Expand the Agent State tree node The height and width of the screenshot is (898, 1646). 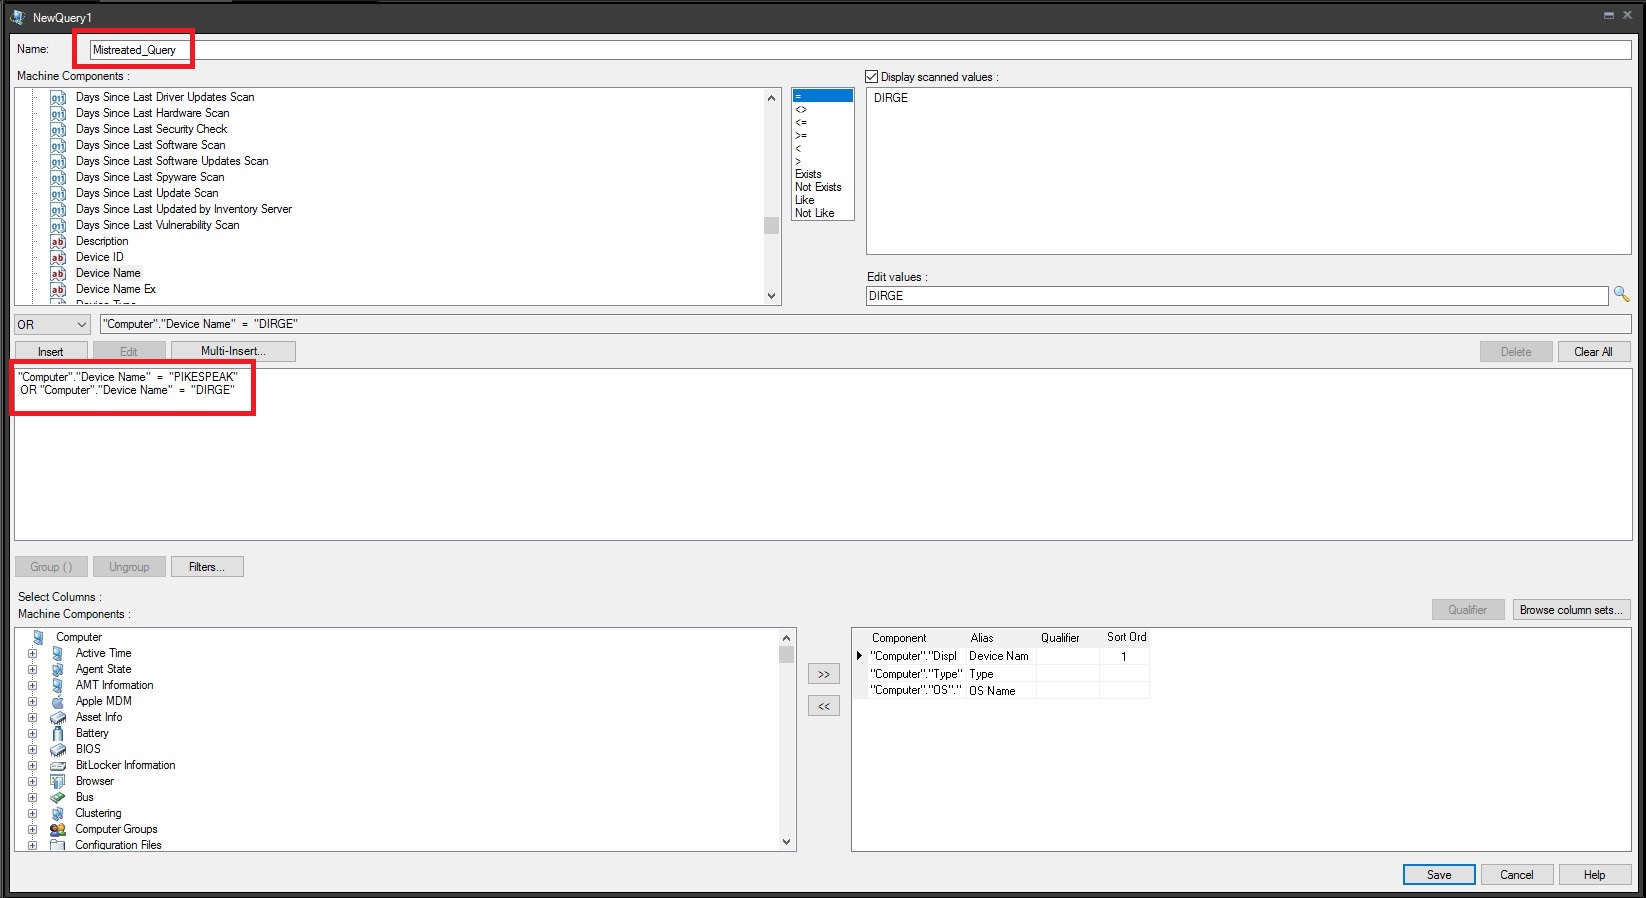(x=33, y=669)
